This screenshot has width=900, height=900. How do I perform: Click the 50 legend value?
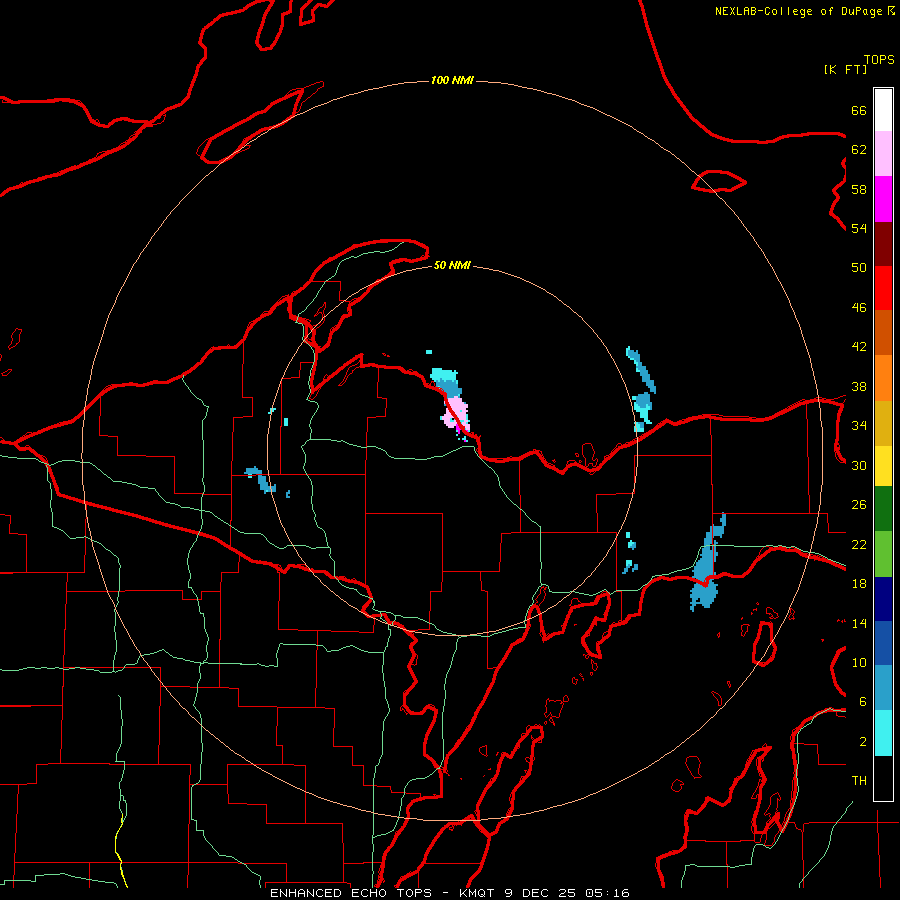pyautogui.click(x=859, y=268)
